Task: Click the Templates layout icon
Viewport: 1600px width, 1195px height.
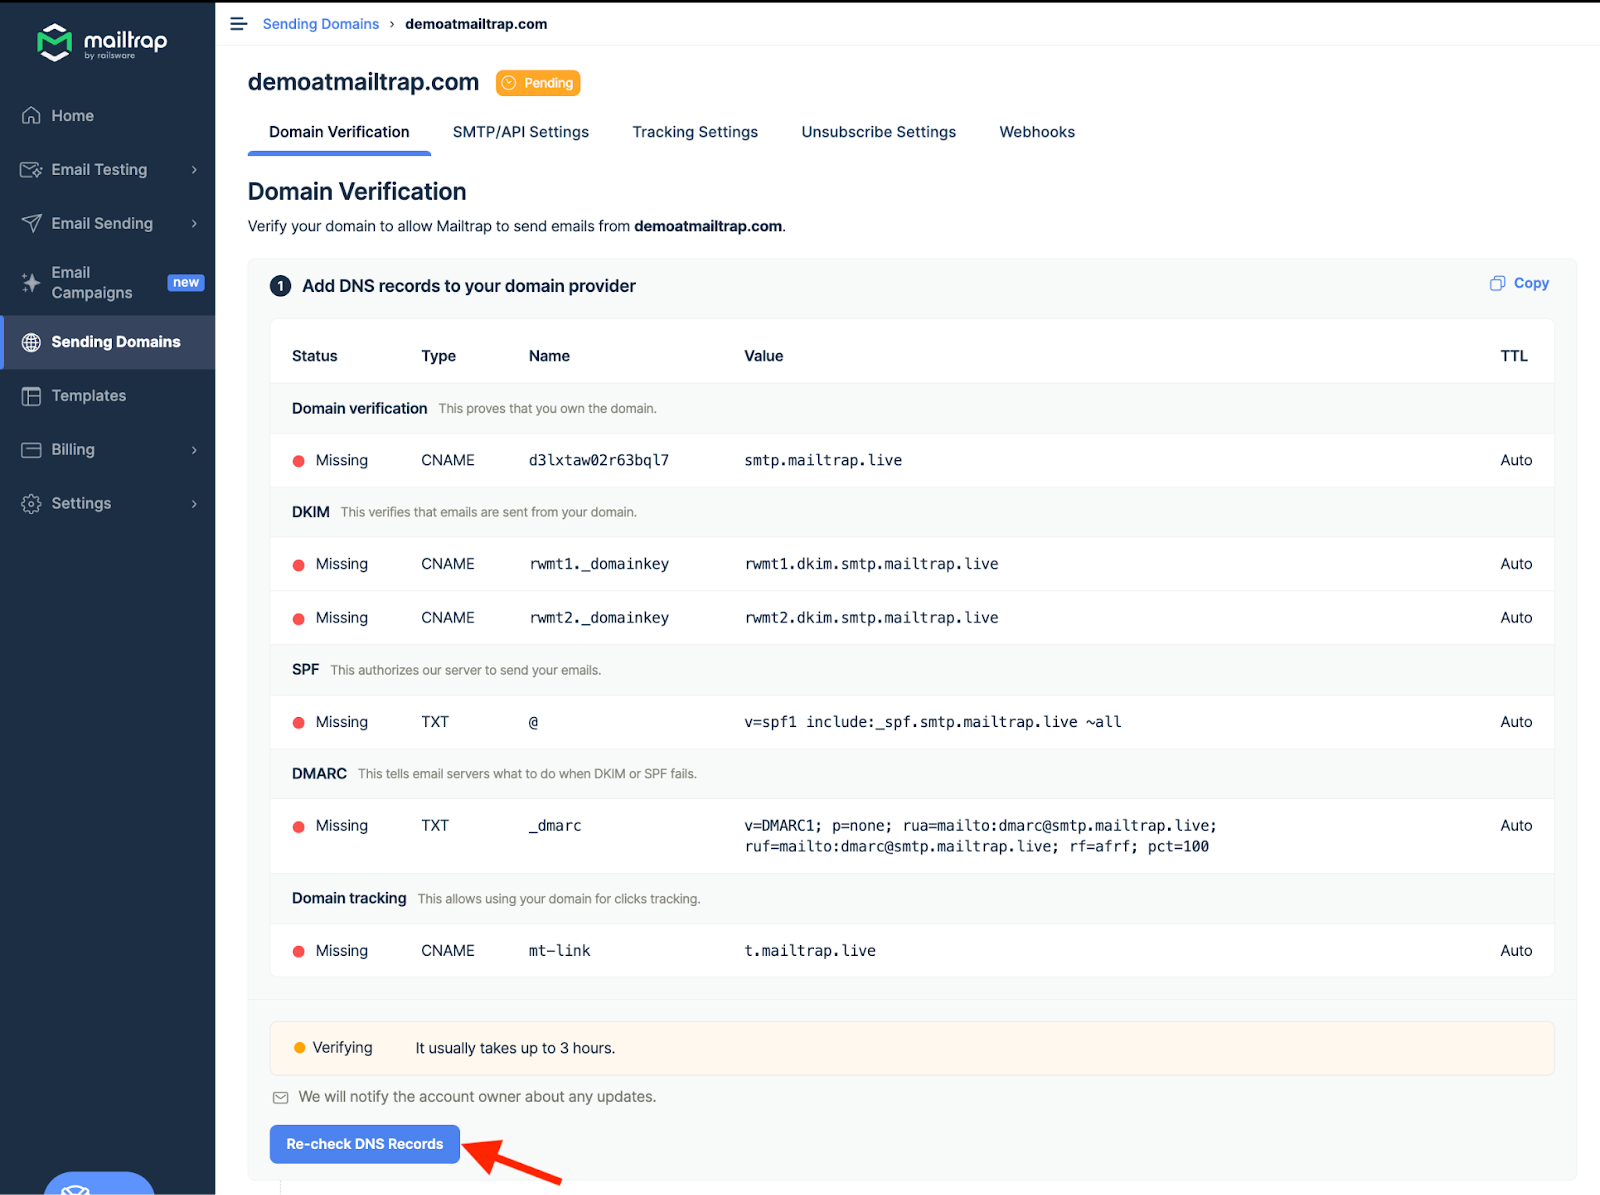Action: 32,396
